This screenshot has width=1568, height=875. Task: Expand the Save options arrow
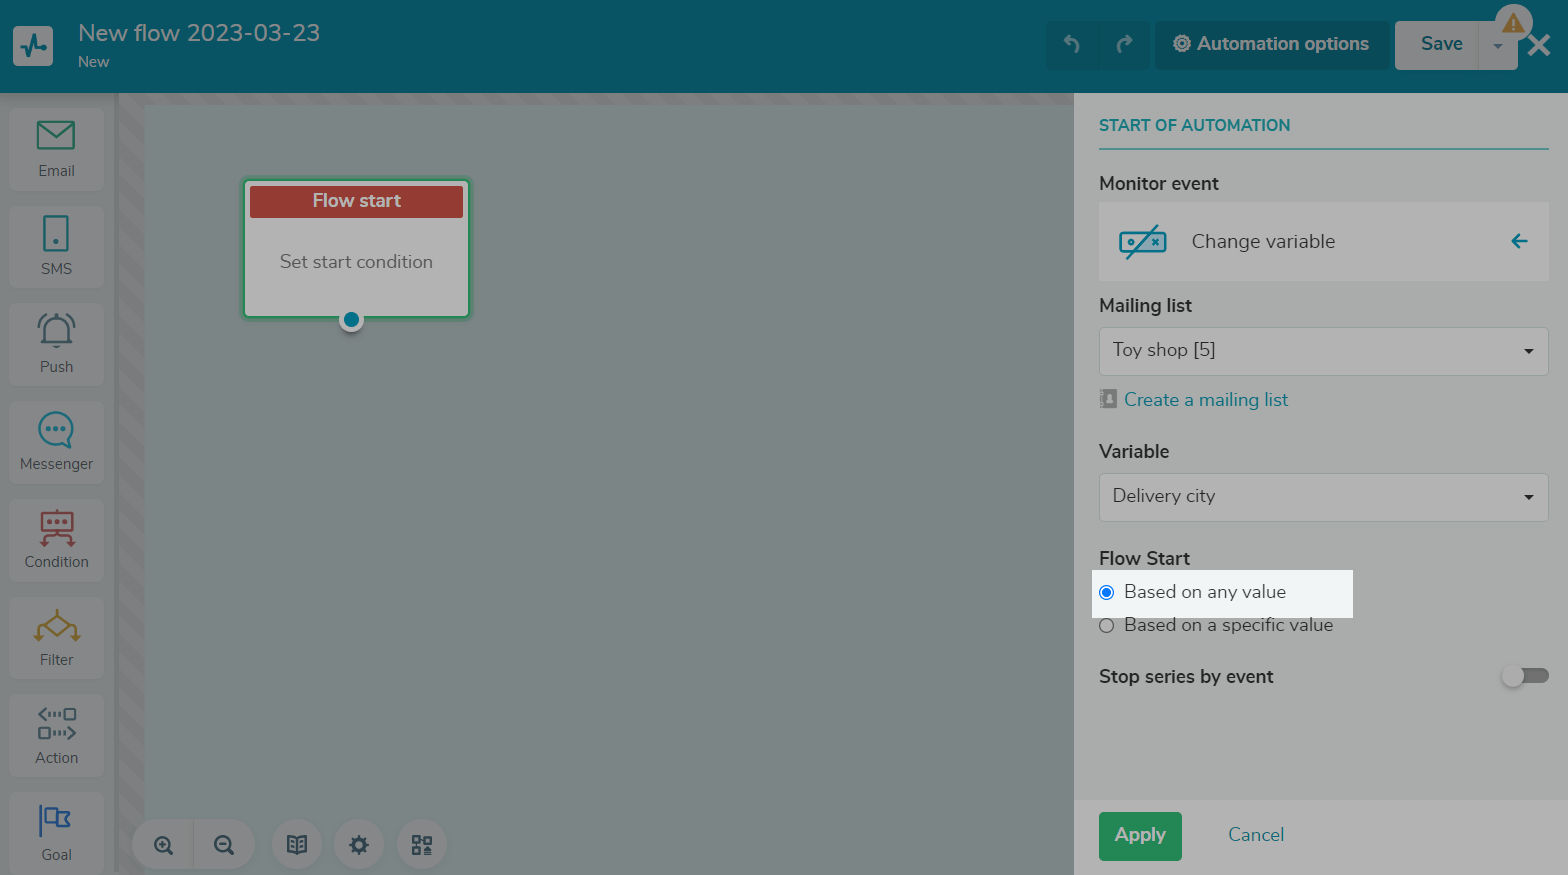click(x=1498, y=46)
